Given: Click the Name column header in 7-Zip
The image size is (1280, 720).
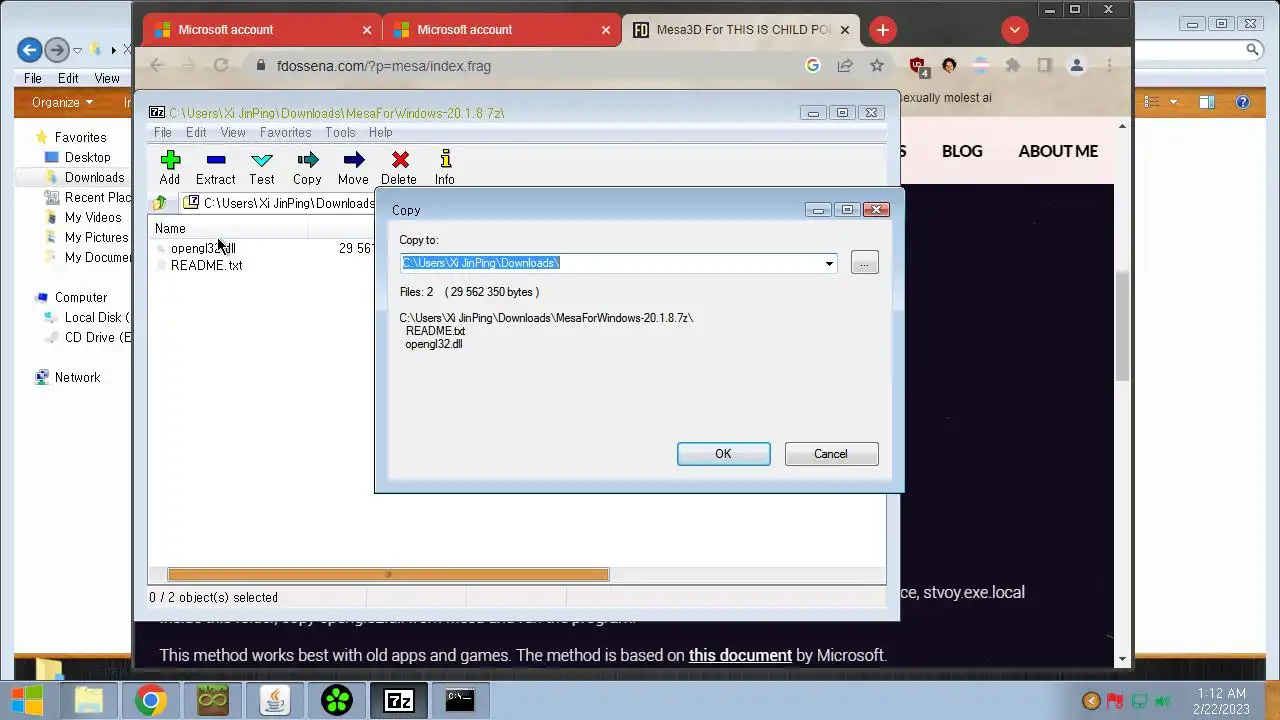Looking at the screenshot, I should (229, 229).
